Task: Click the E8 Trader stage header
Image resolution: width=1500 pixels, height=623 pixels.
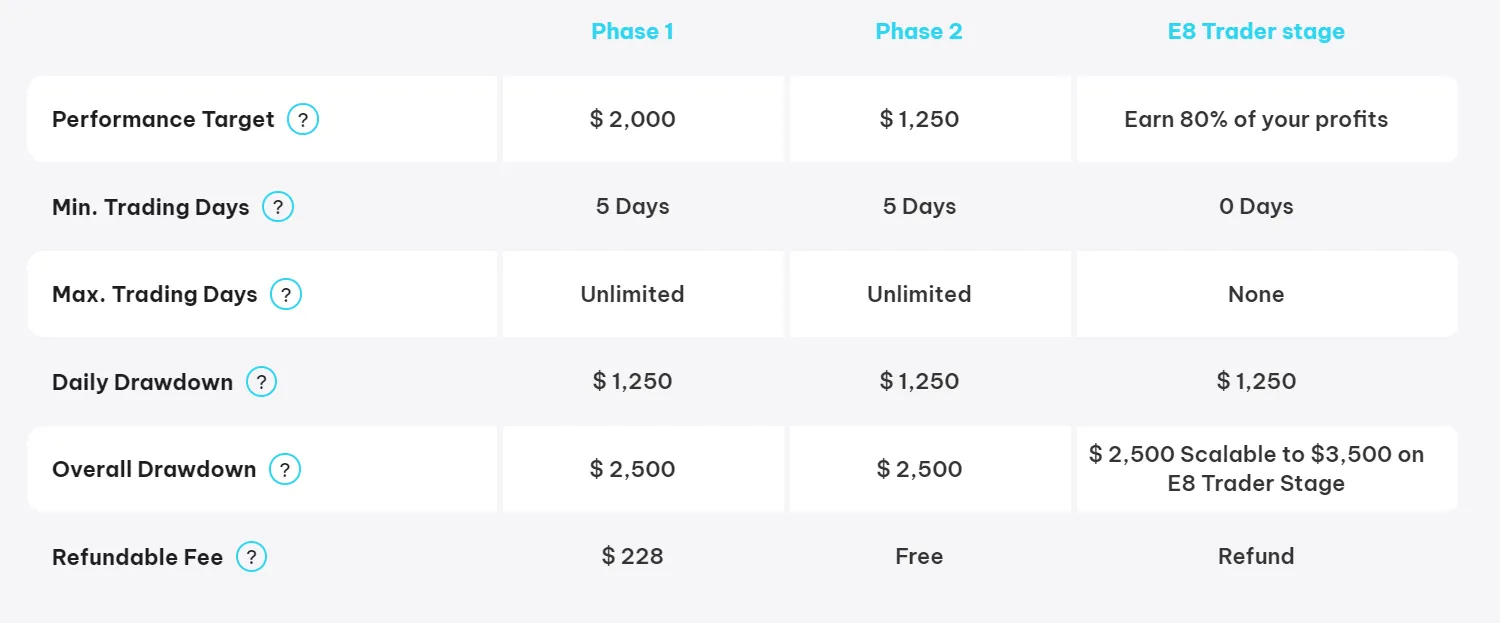Action: [x=1256, y=32]
